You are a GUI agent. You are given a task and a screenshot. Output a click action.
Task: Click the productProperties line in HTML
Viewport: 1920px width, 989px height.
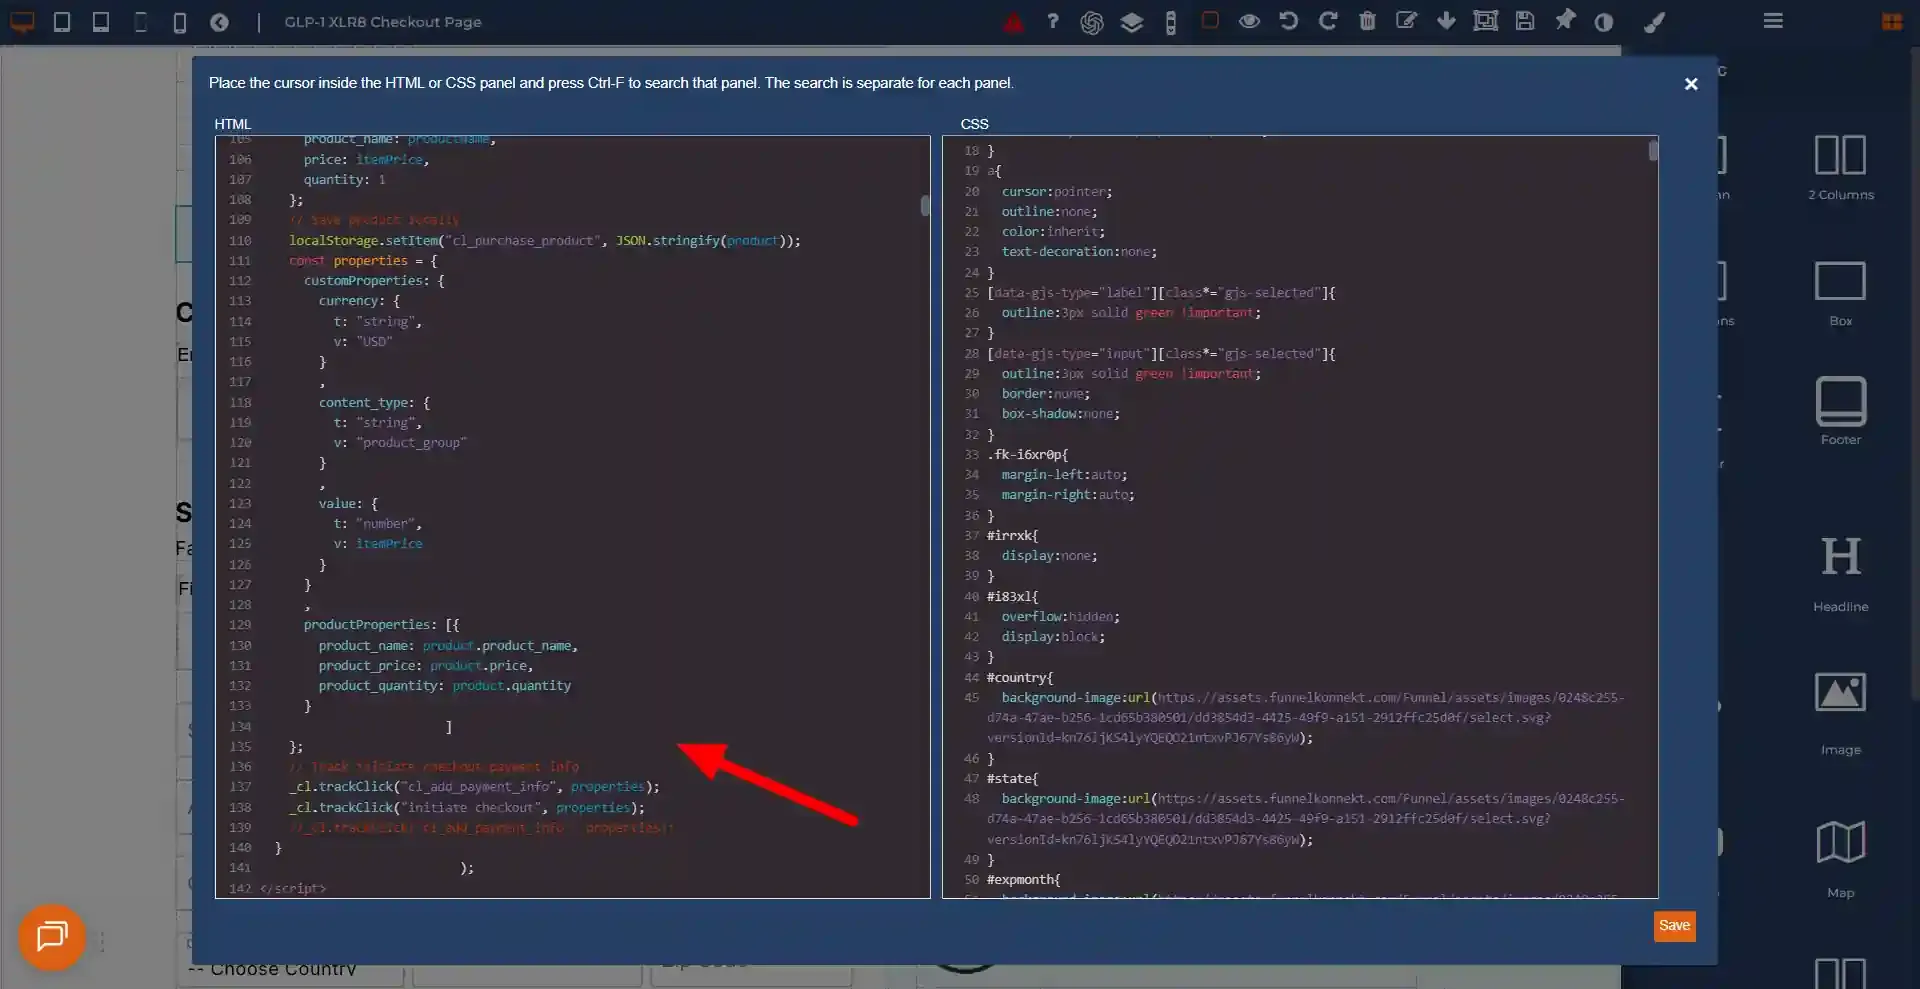pos(381,625)
